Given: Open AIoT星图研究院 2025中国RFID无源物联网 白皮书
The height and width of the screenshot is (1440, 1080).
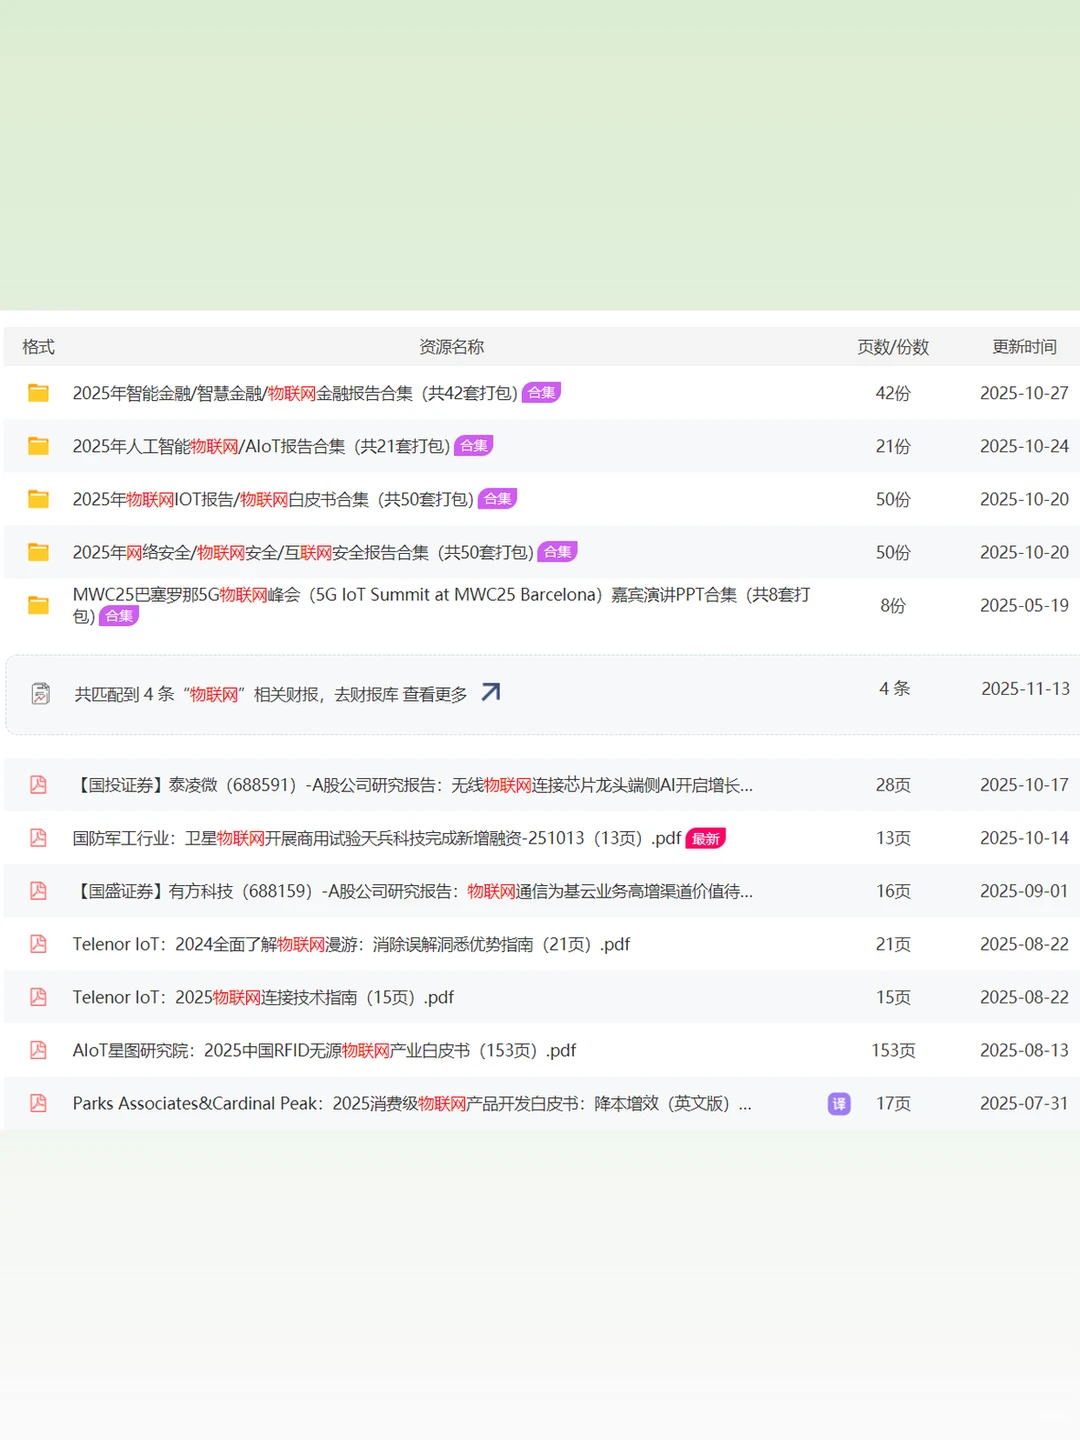Looking at the screenshot, I should (x=324, y=1050).
